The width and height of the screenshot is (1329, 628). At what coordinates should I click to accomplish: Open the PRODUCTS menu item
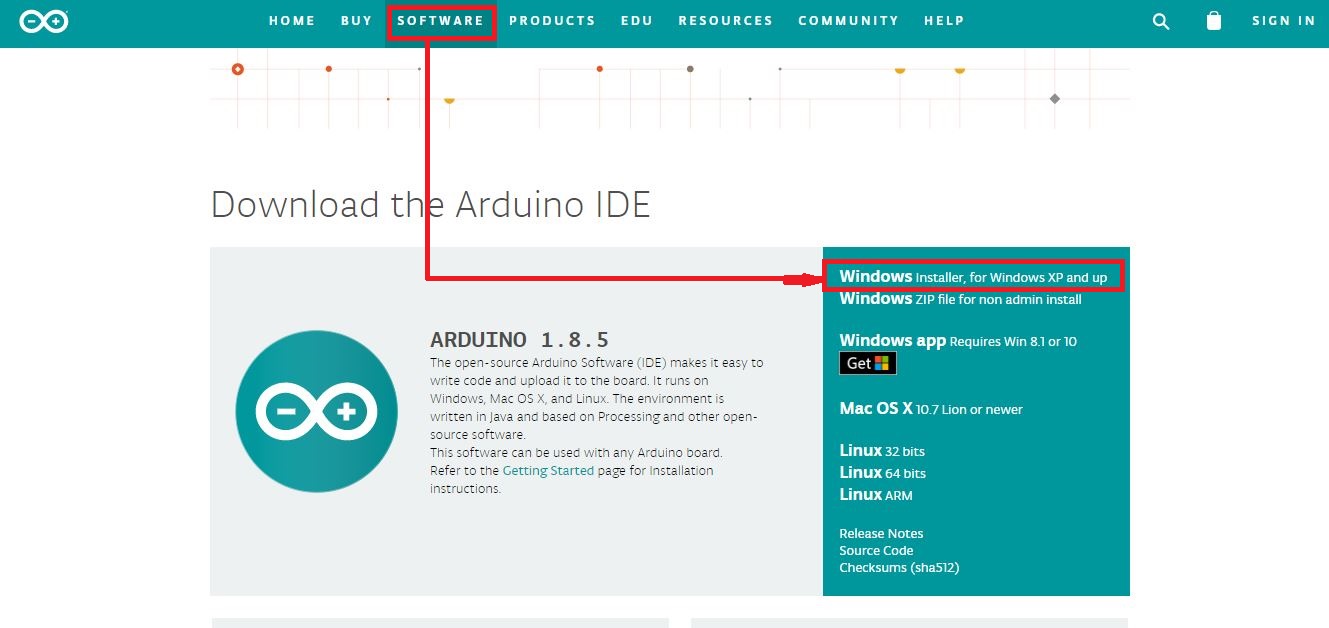(552, 20)
